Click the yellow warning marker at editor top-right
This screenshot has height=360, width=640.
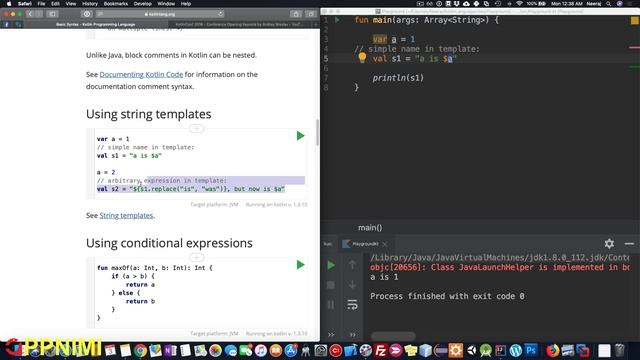[x=635, y=20]
